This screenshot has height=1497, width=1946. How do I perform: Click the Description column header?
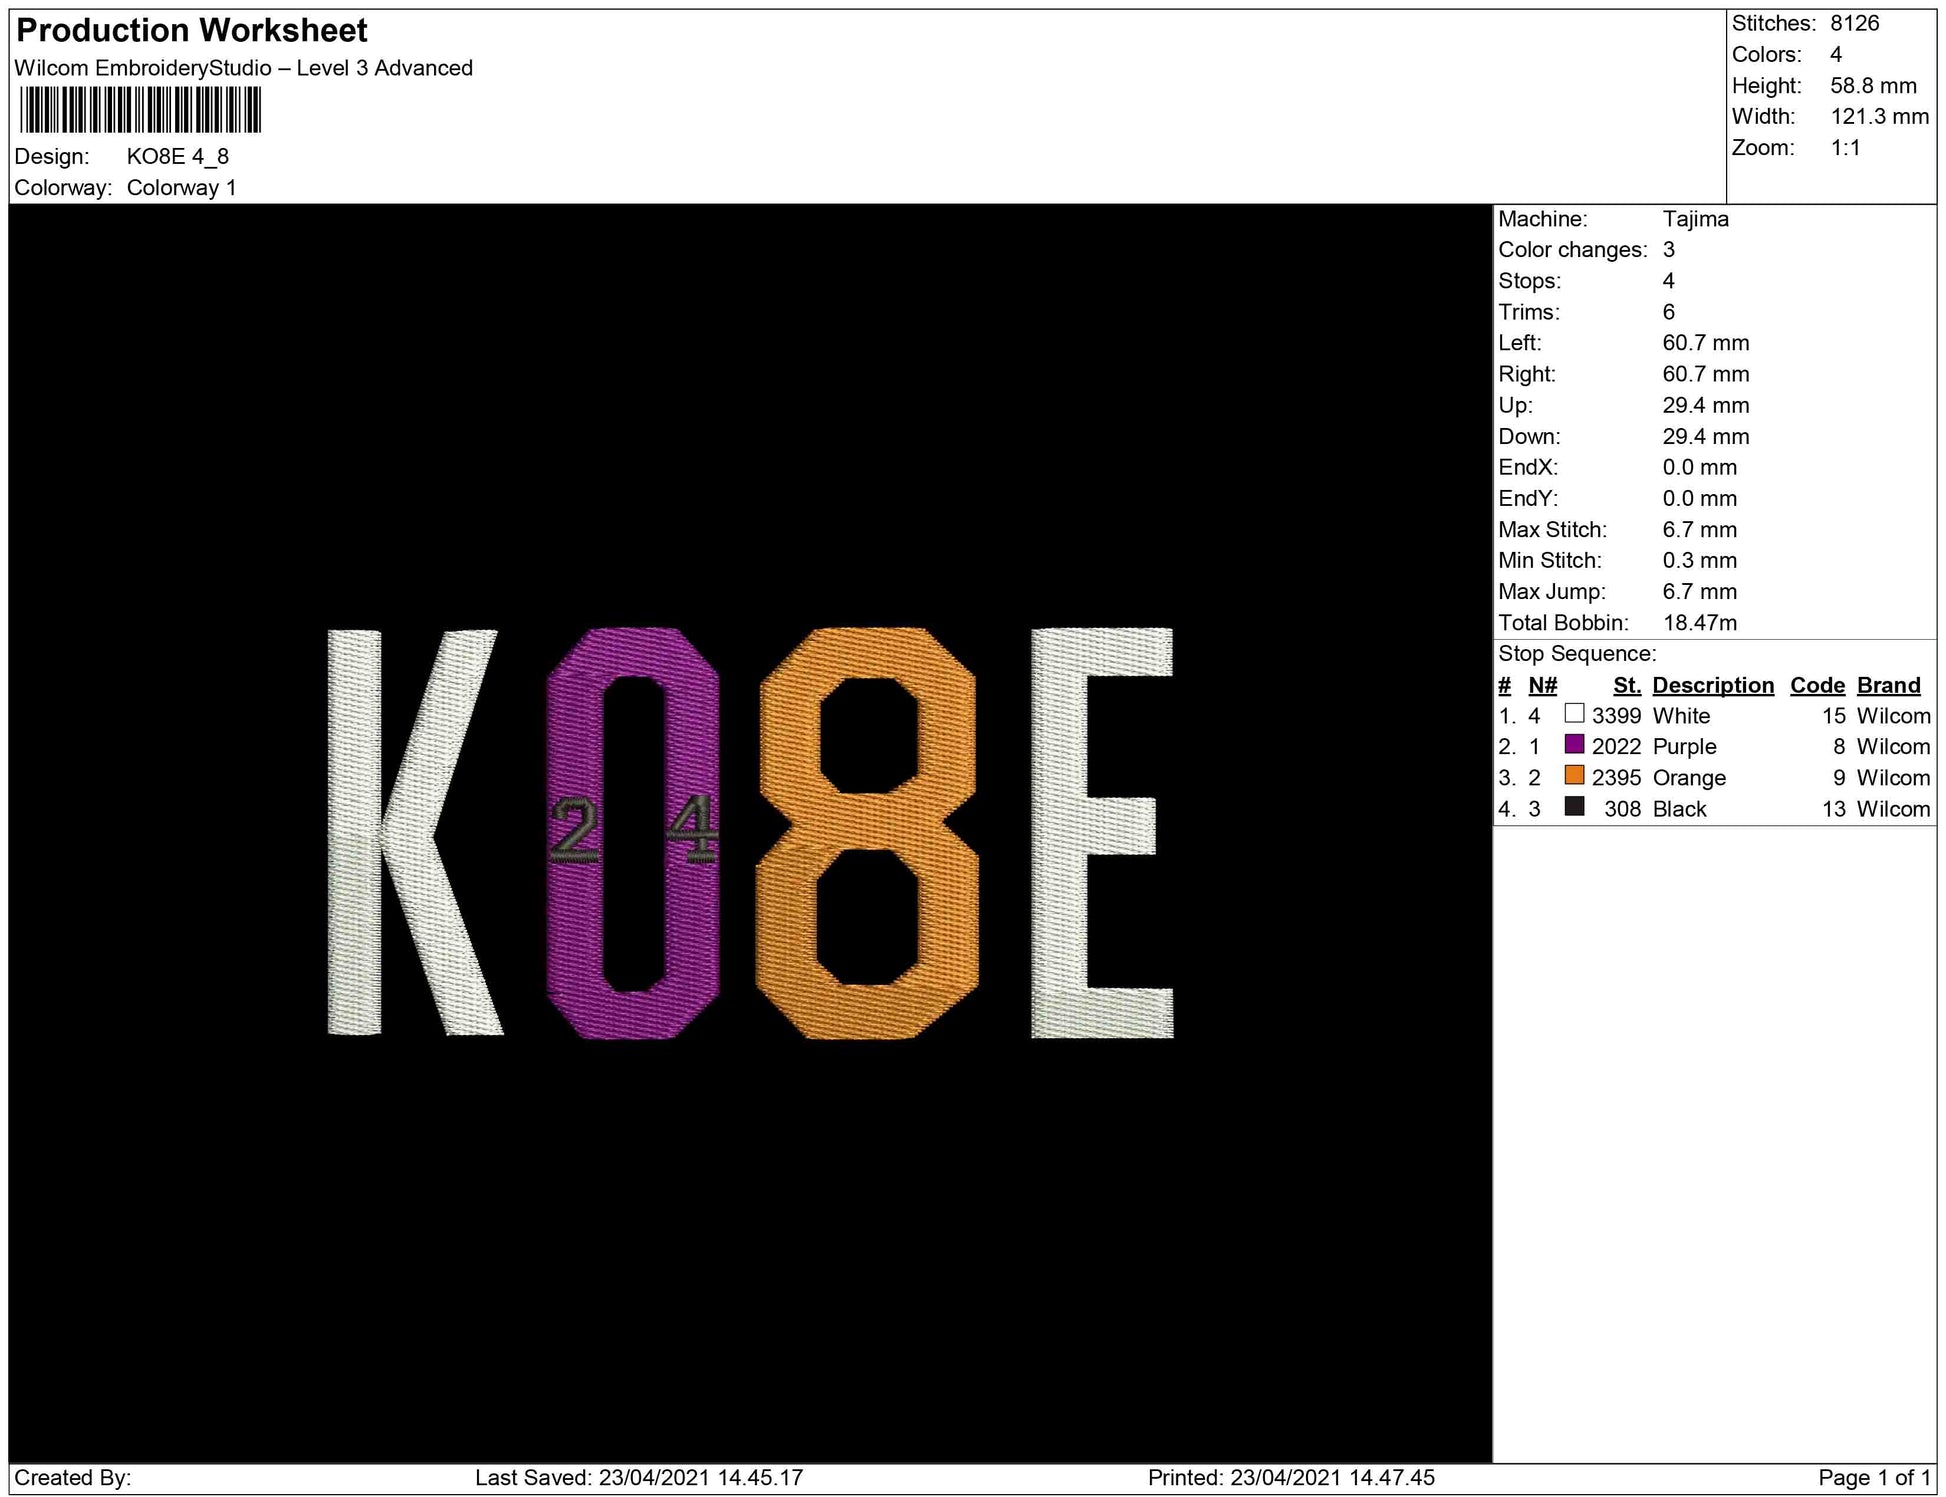coord(1712,685)
